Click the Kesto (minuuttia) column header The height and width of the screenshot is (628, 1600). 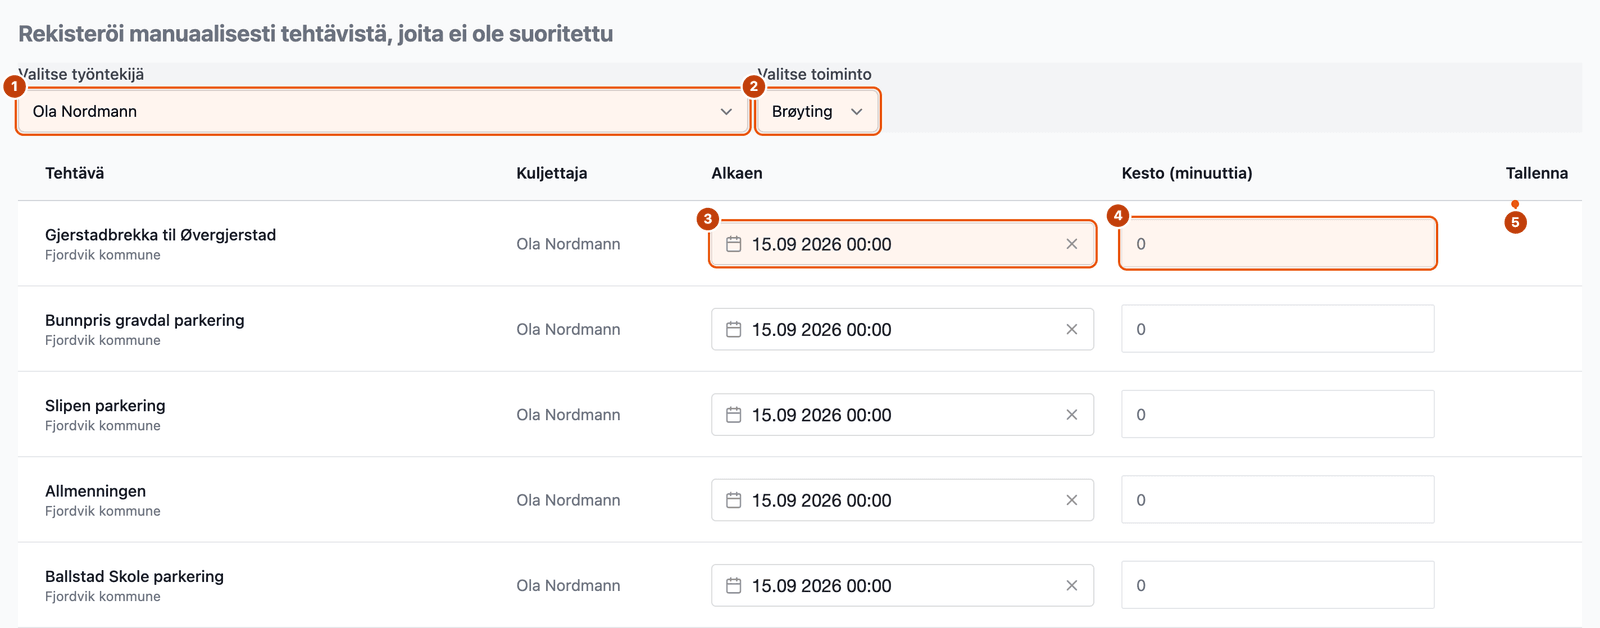pos(1186,173)
